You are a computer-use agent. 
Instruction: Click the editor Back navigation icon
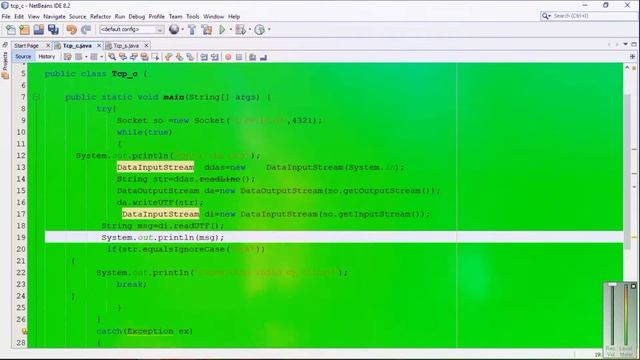[x=79, y=57]
